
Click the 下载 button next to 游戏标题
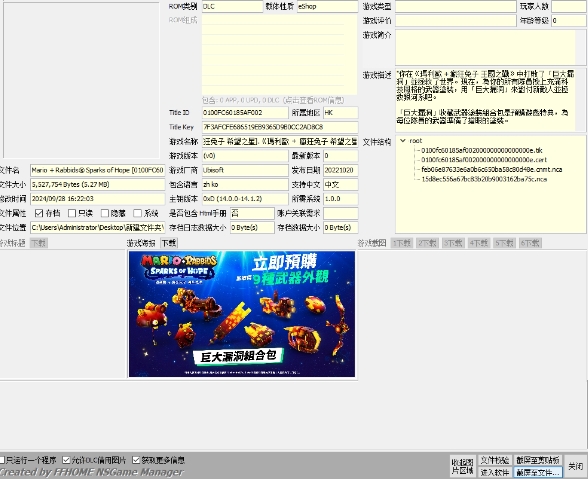point(39,243)
